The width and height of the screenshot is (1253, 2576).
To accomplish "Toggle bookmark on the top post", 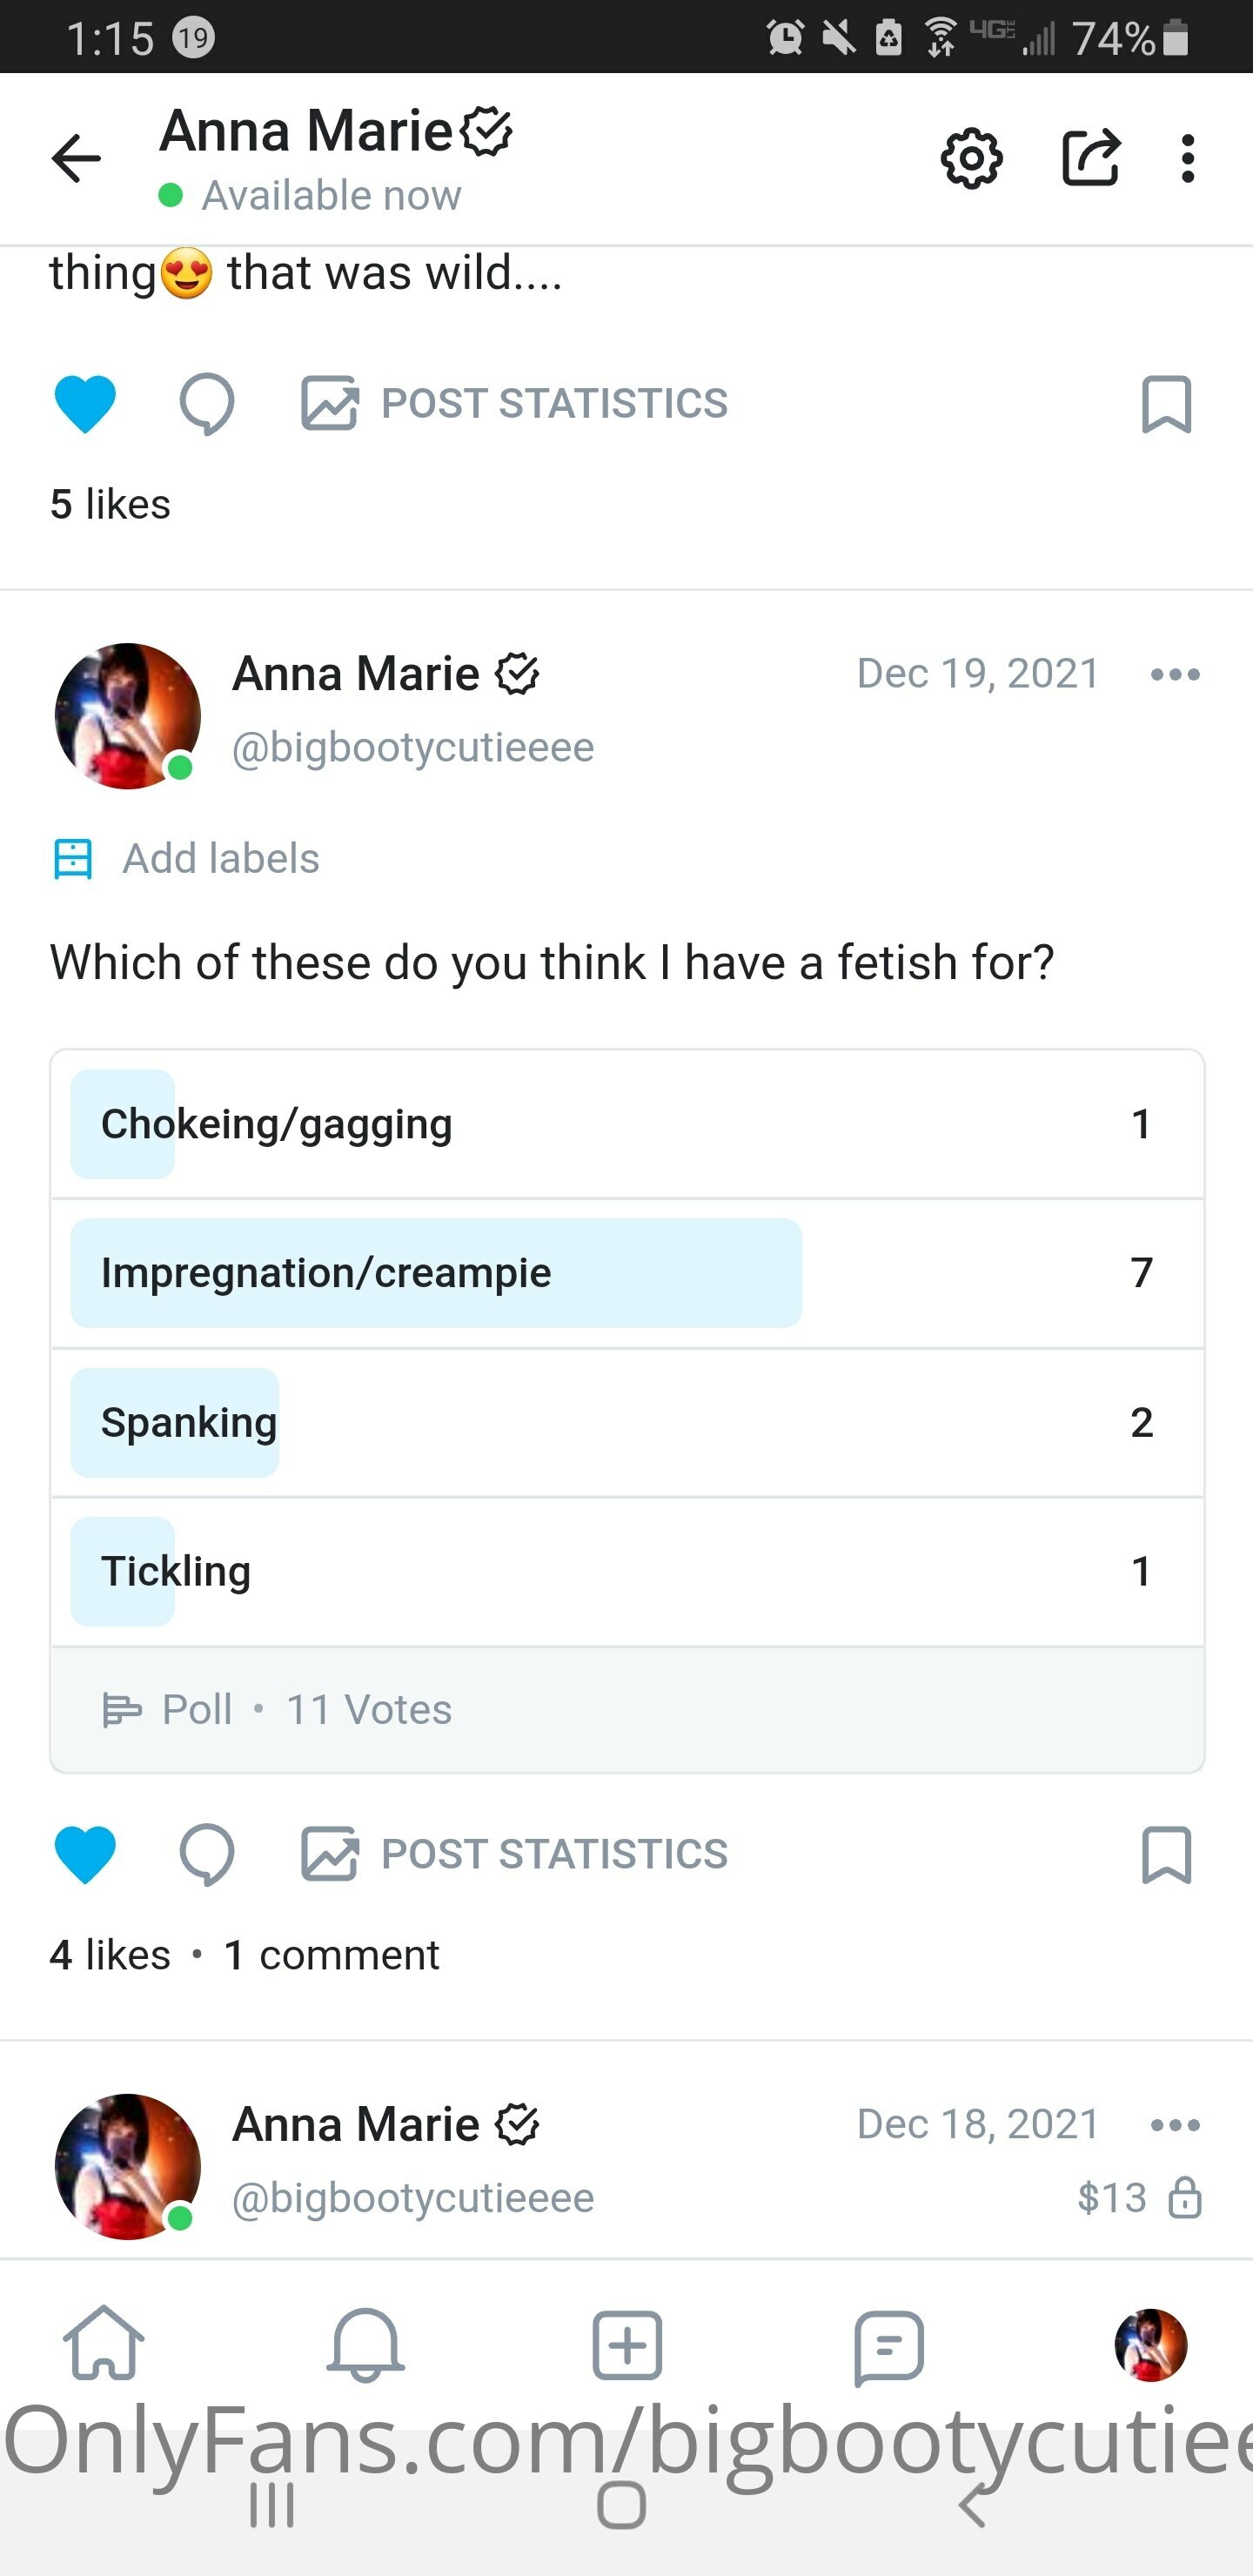I will (x=1166, y=404).
